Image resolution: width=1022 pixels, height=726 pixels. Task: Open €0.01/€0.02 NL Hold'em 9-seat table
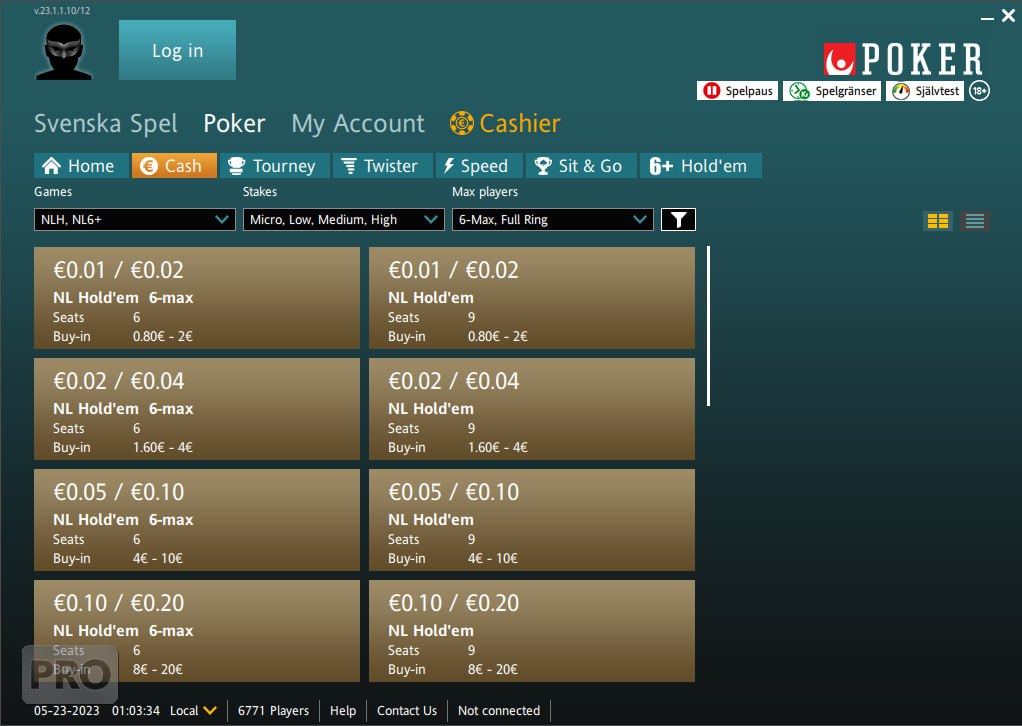pos(532,298)
